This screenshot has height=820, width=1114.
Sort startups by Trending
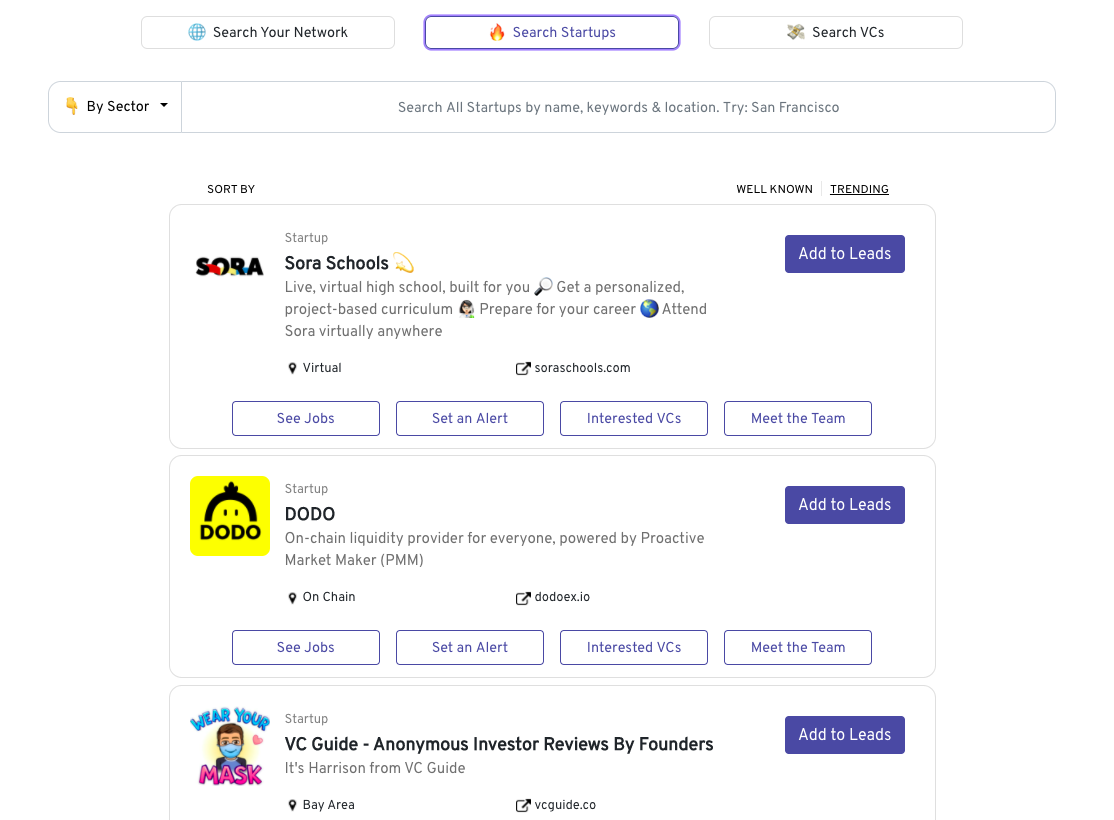pyautogui.click(x=859, y=189)
